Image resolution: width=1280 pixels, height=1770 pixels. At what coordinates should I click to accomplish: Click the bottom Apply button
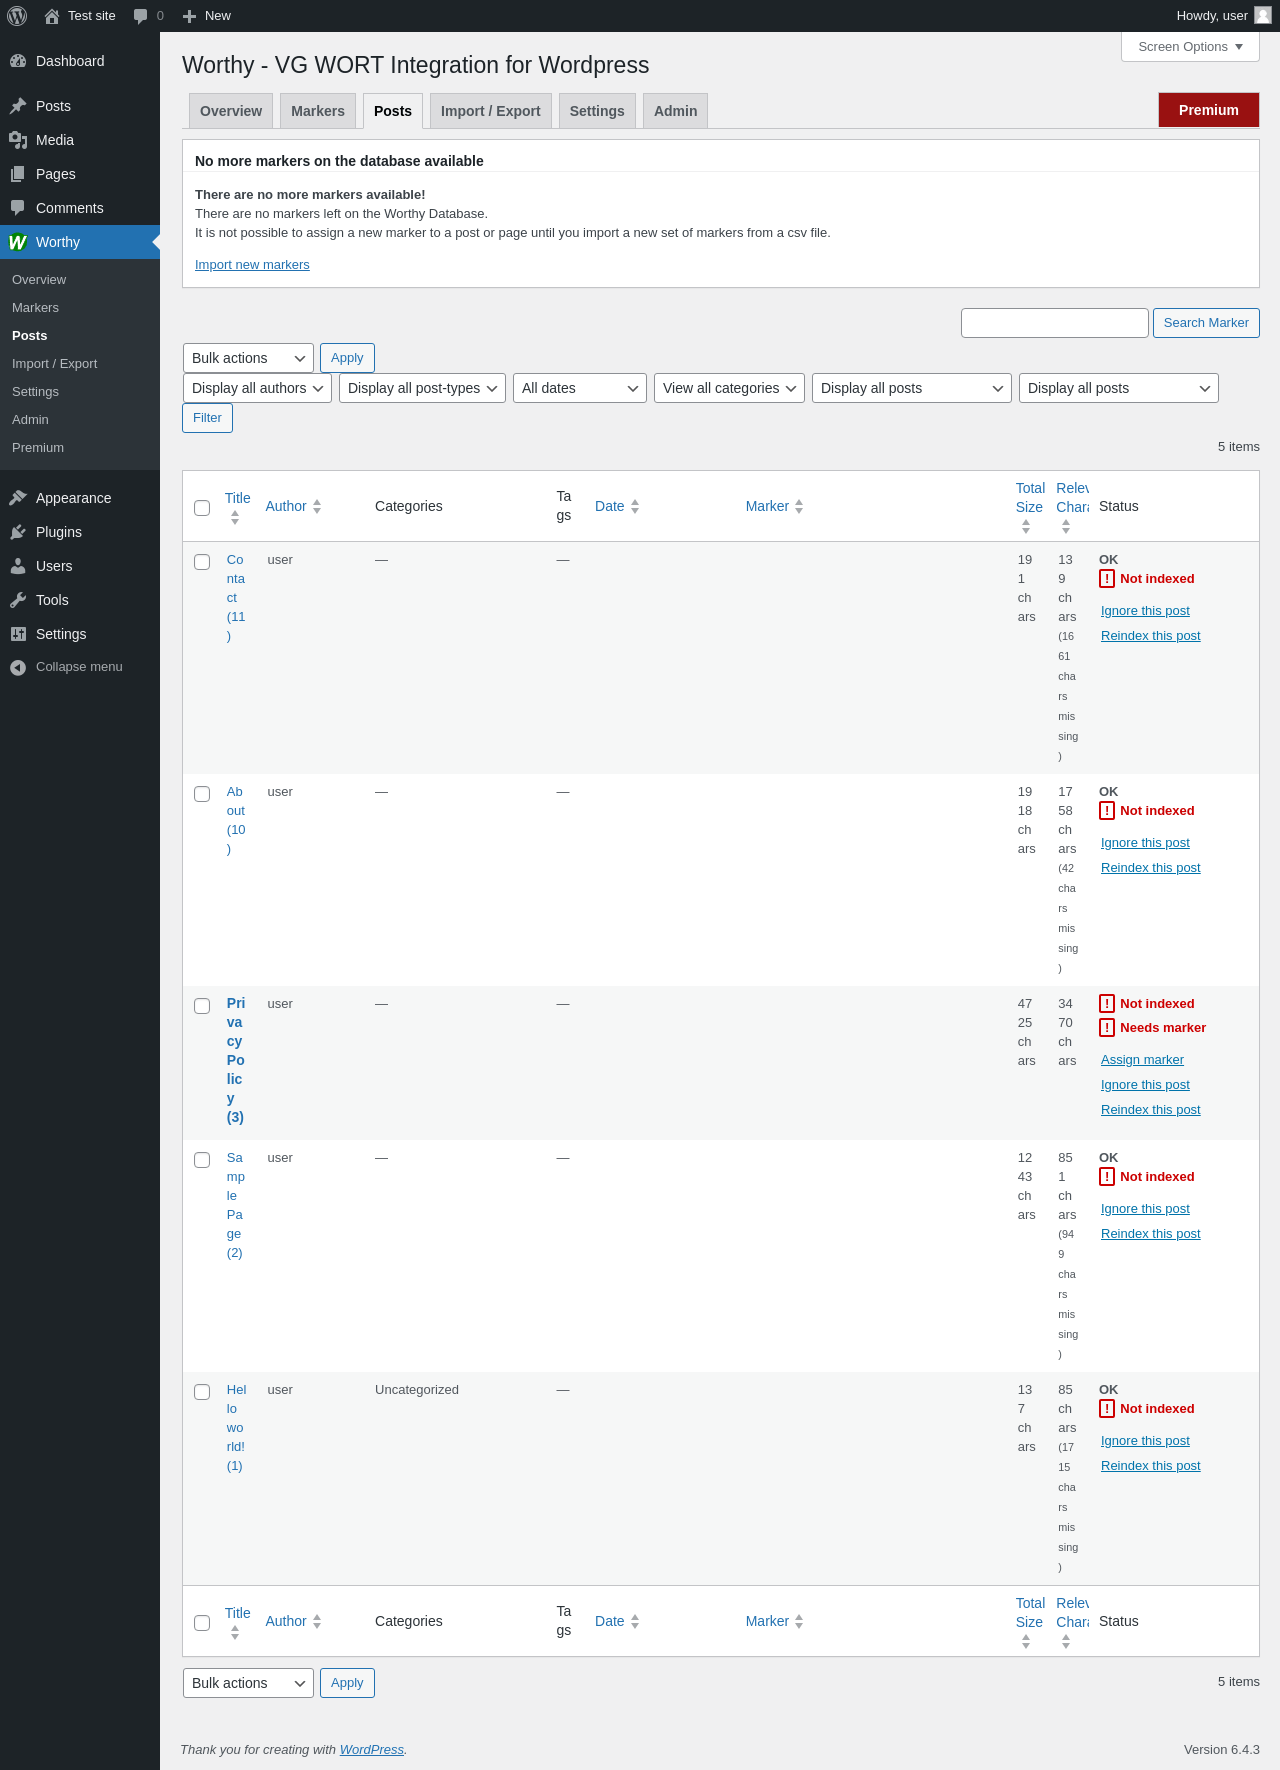pos(347,1683)
